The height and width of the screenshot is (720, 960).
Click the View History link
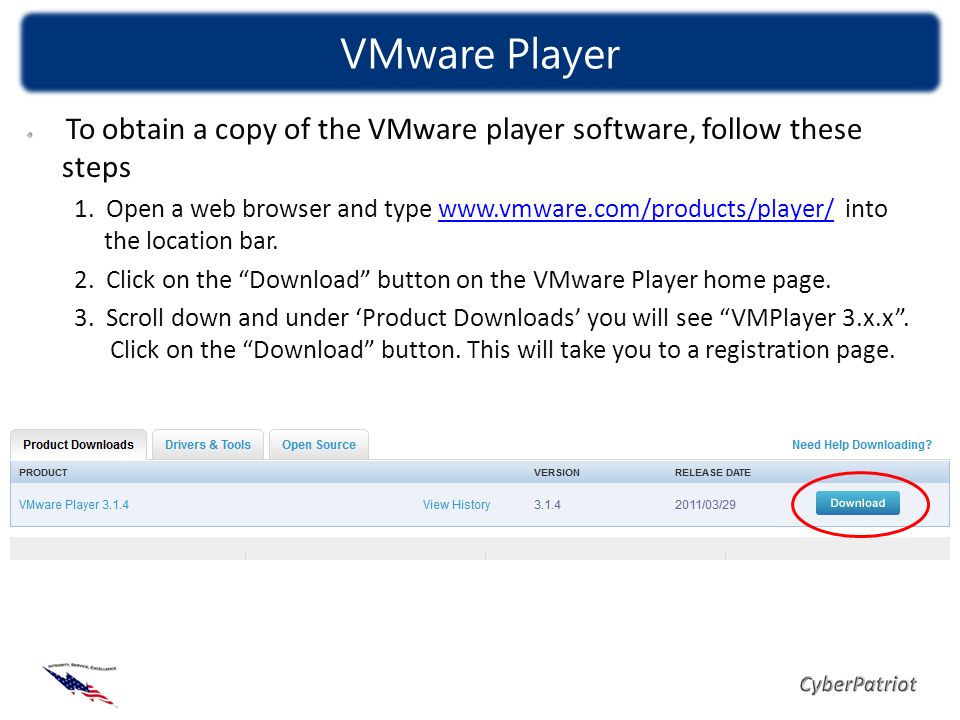point(456,504)
